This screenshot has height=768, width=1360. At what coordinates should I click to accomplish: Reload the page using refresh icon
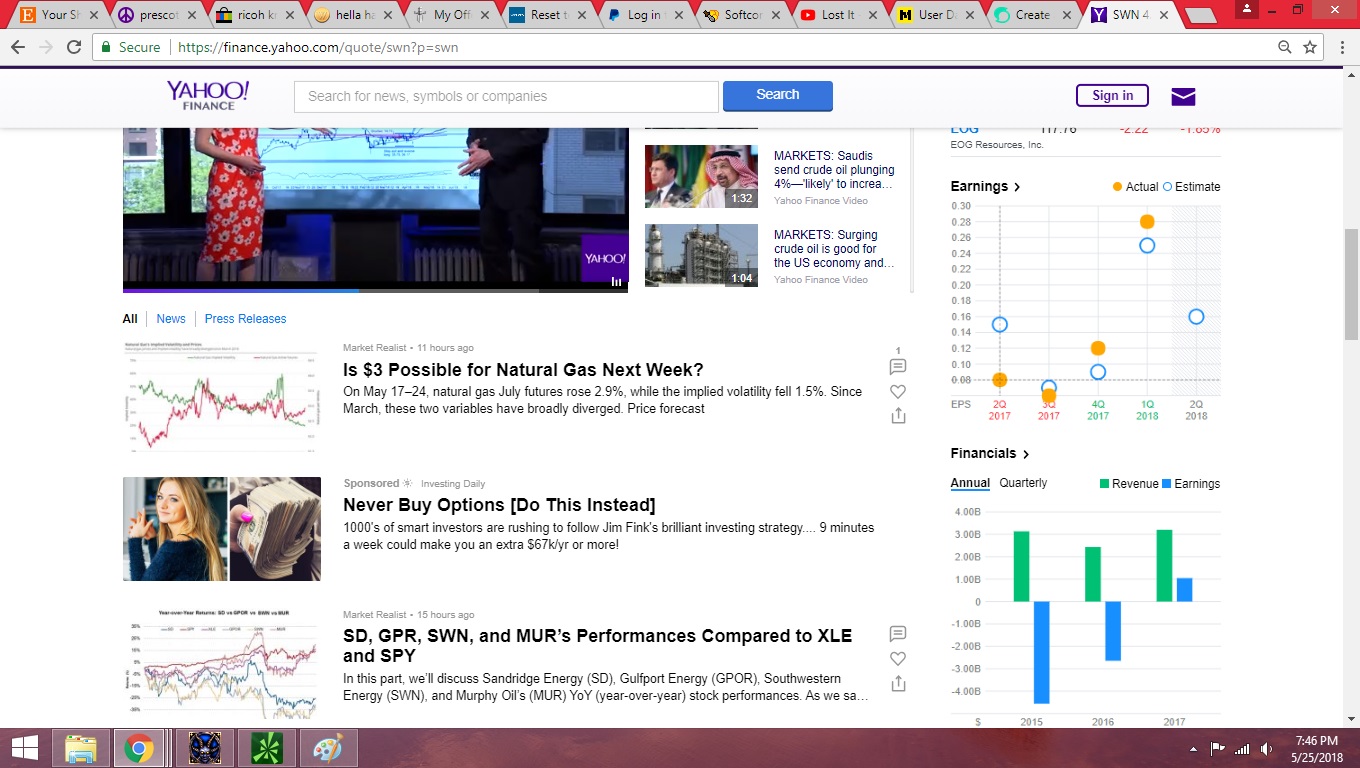click(x=74, y=47)
